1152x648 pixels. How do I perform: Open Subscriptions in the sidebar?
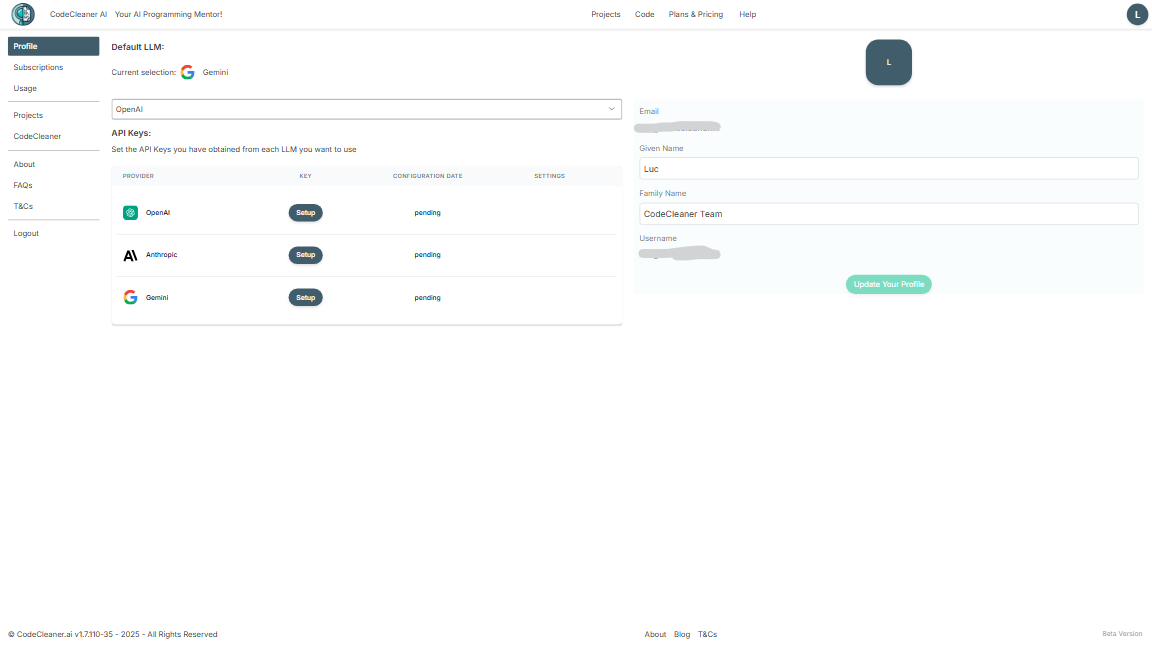click(x=38, y=68)
